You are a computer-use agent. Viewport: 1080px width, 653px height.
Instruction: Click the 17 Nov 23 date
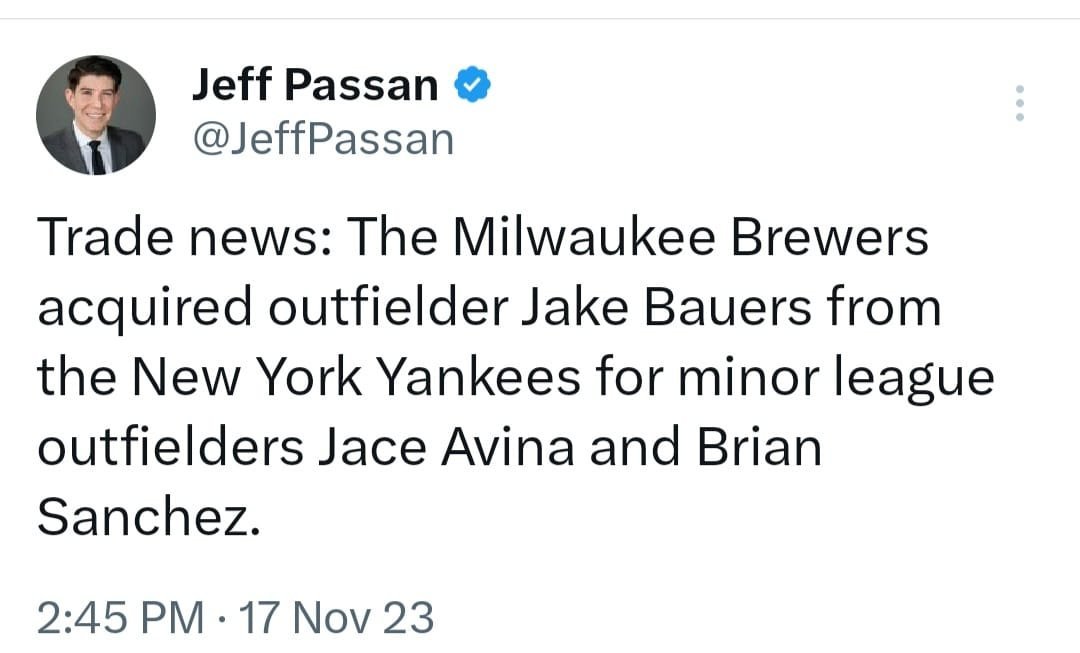click(338, 617)
